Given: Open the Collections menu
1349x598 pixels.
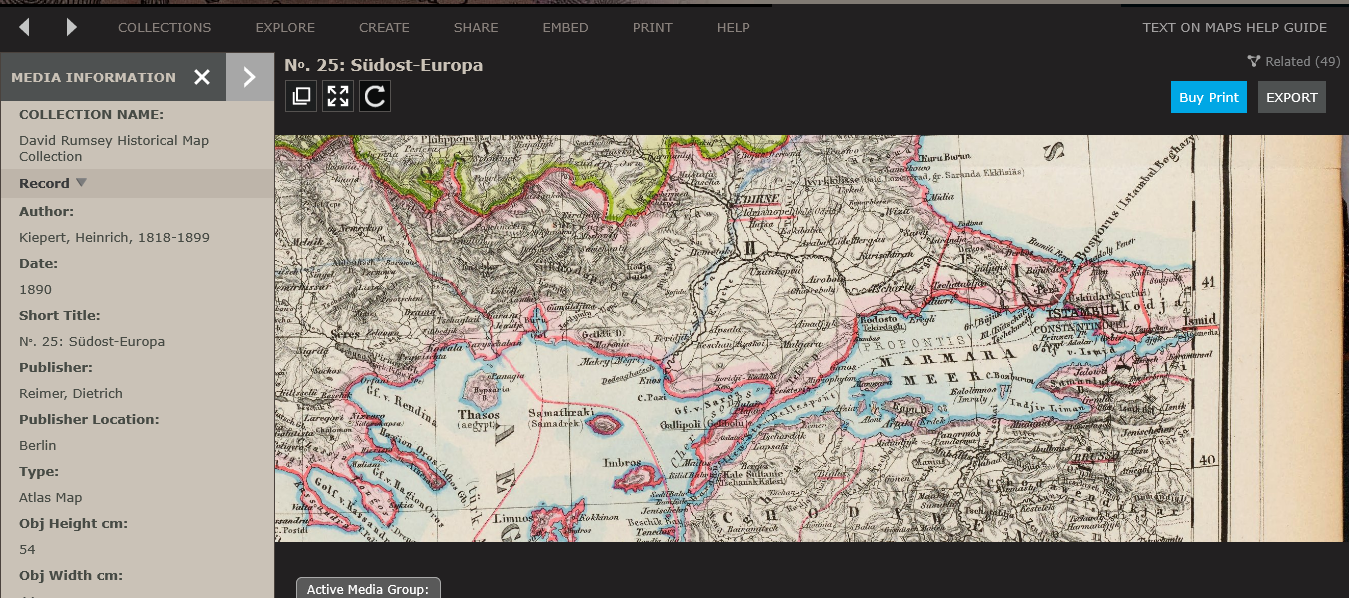Looking at the screenshot, I should (165, 27).
